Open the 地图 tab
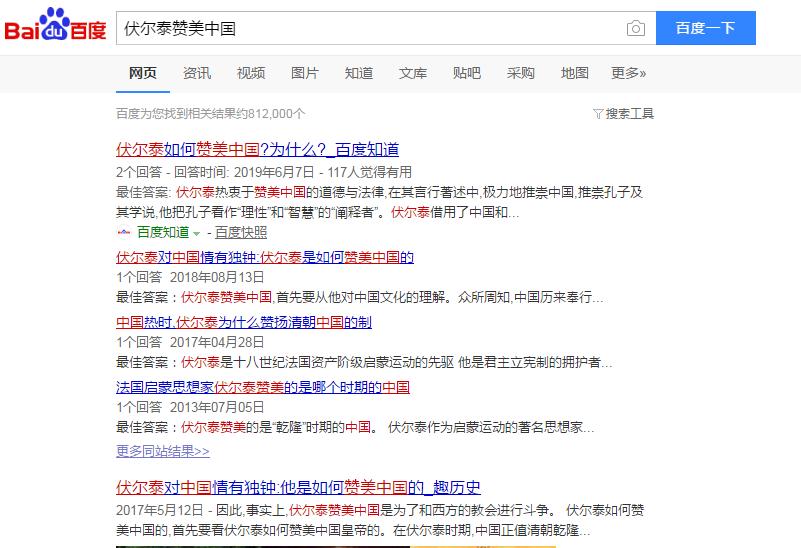This screenshot has height=548, width=801. click(575, 73)
